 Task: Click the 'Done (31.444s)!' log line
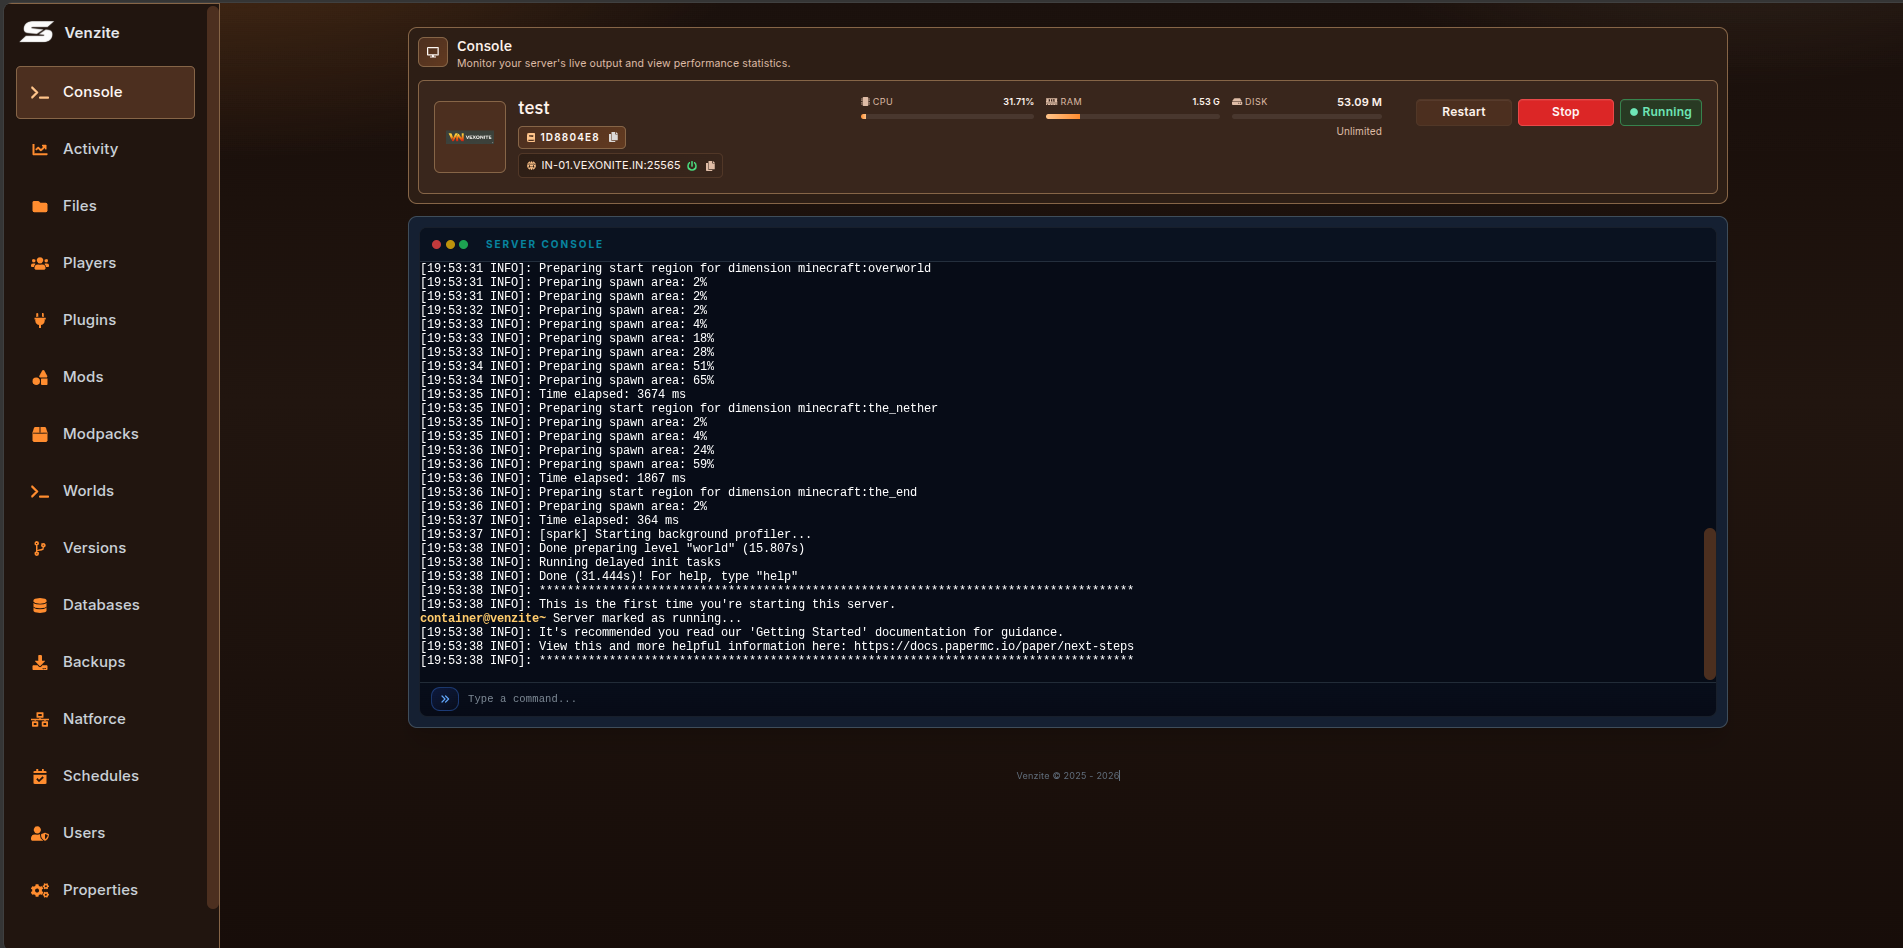point(609,577)
